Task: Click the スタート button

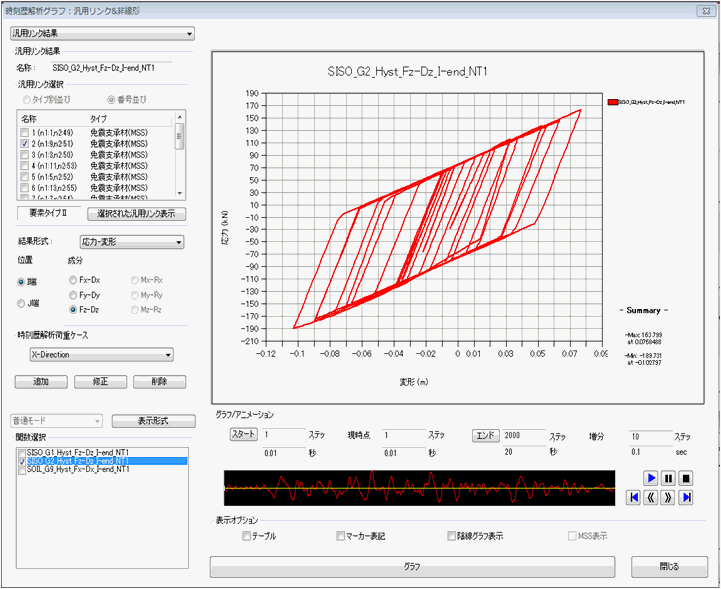Action: [244, 435]
